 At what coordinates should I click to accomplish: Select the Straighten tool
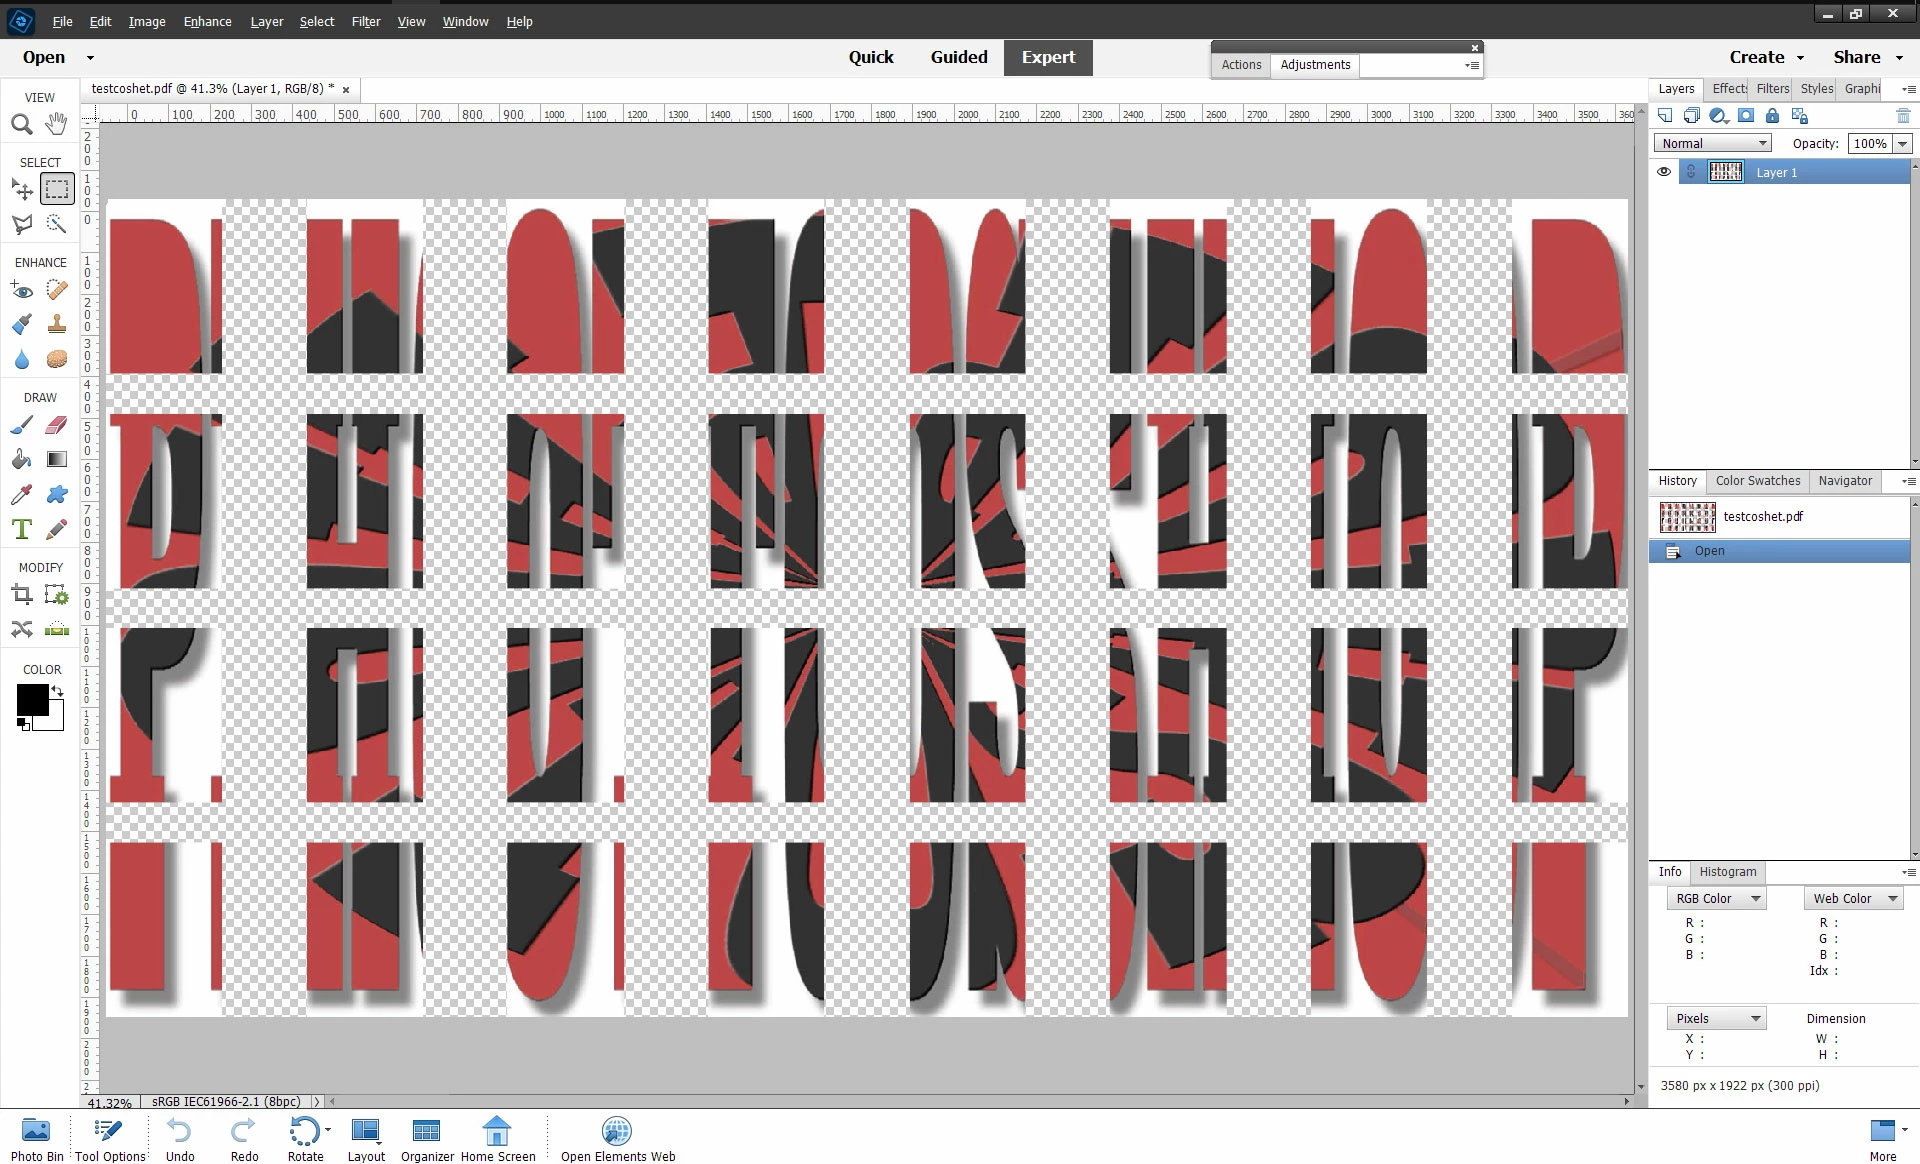click(x=57, y=629)
